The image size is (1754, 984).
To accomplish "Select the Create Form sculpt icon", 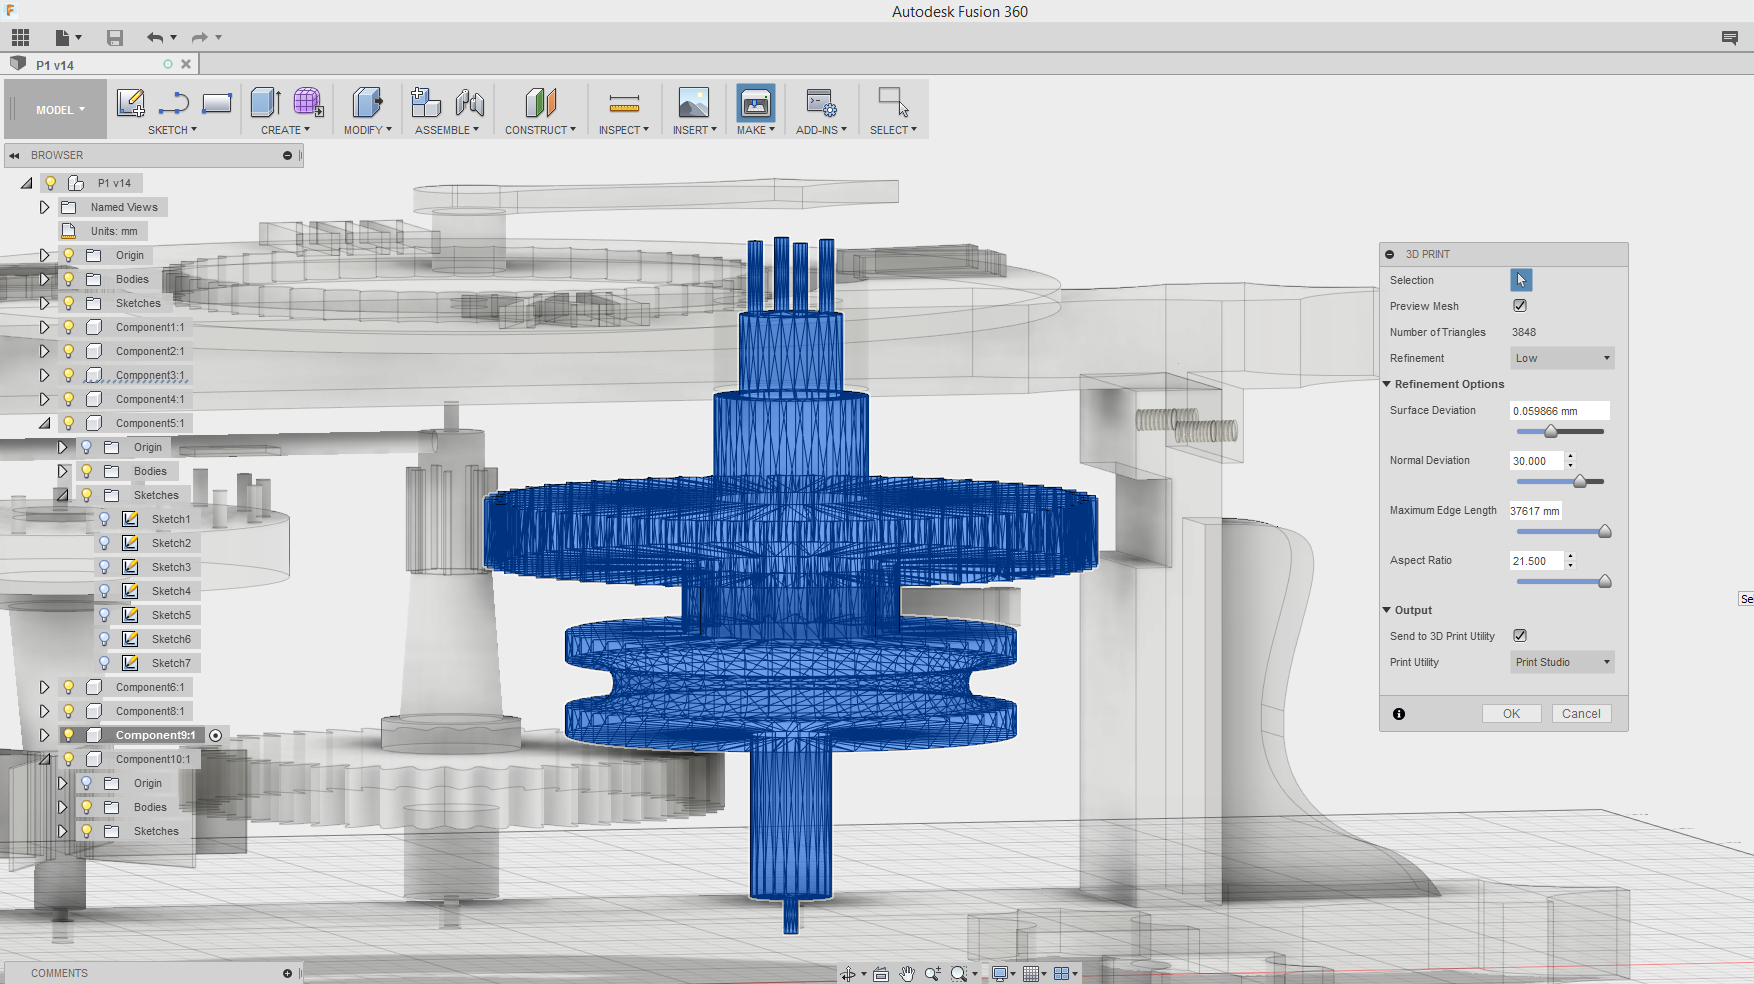I will (308, 103).
